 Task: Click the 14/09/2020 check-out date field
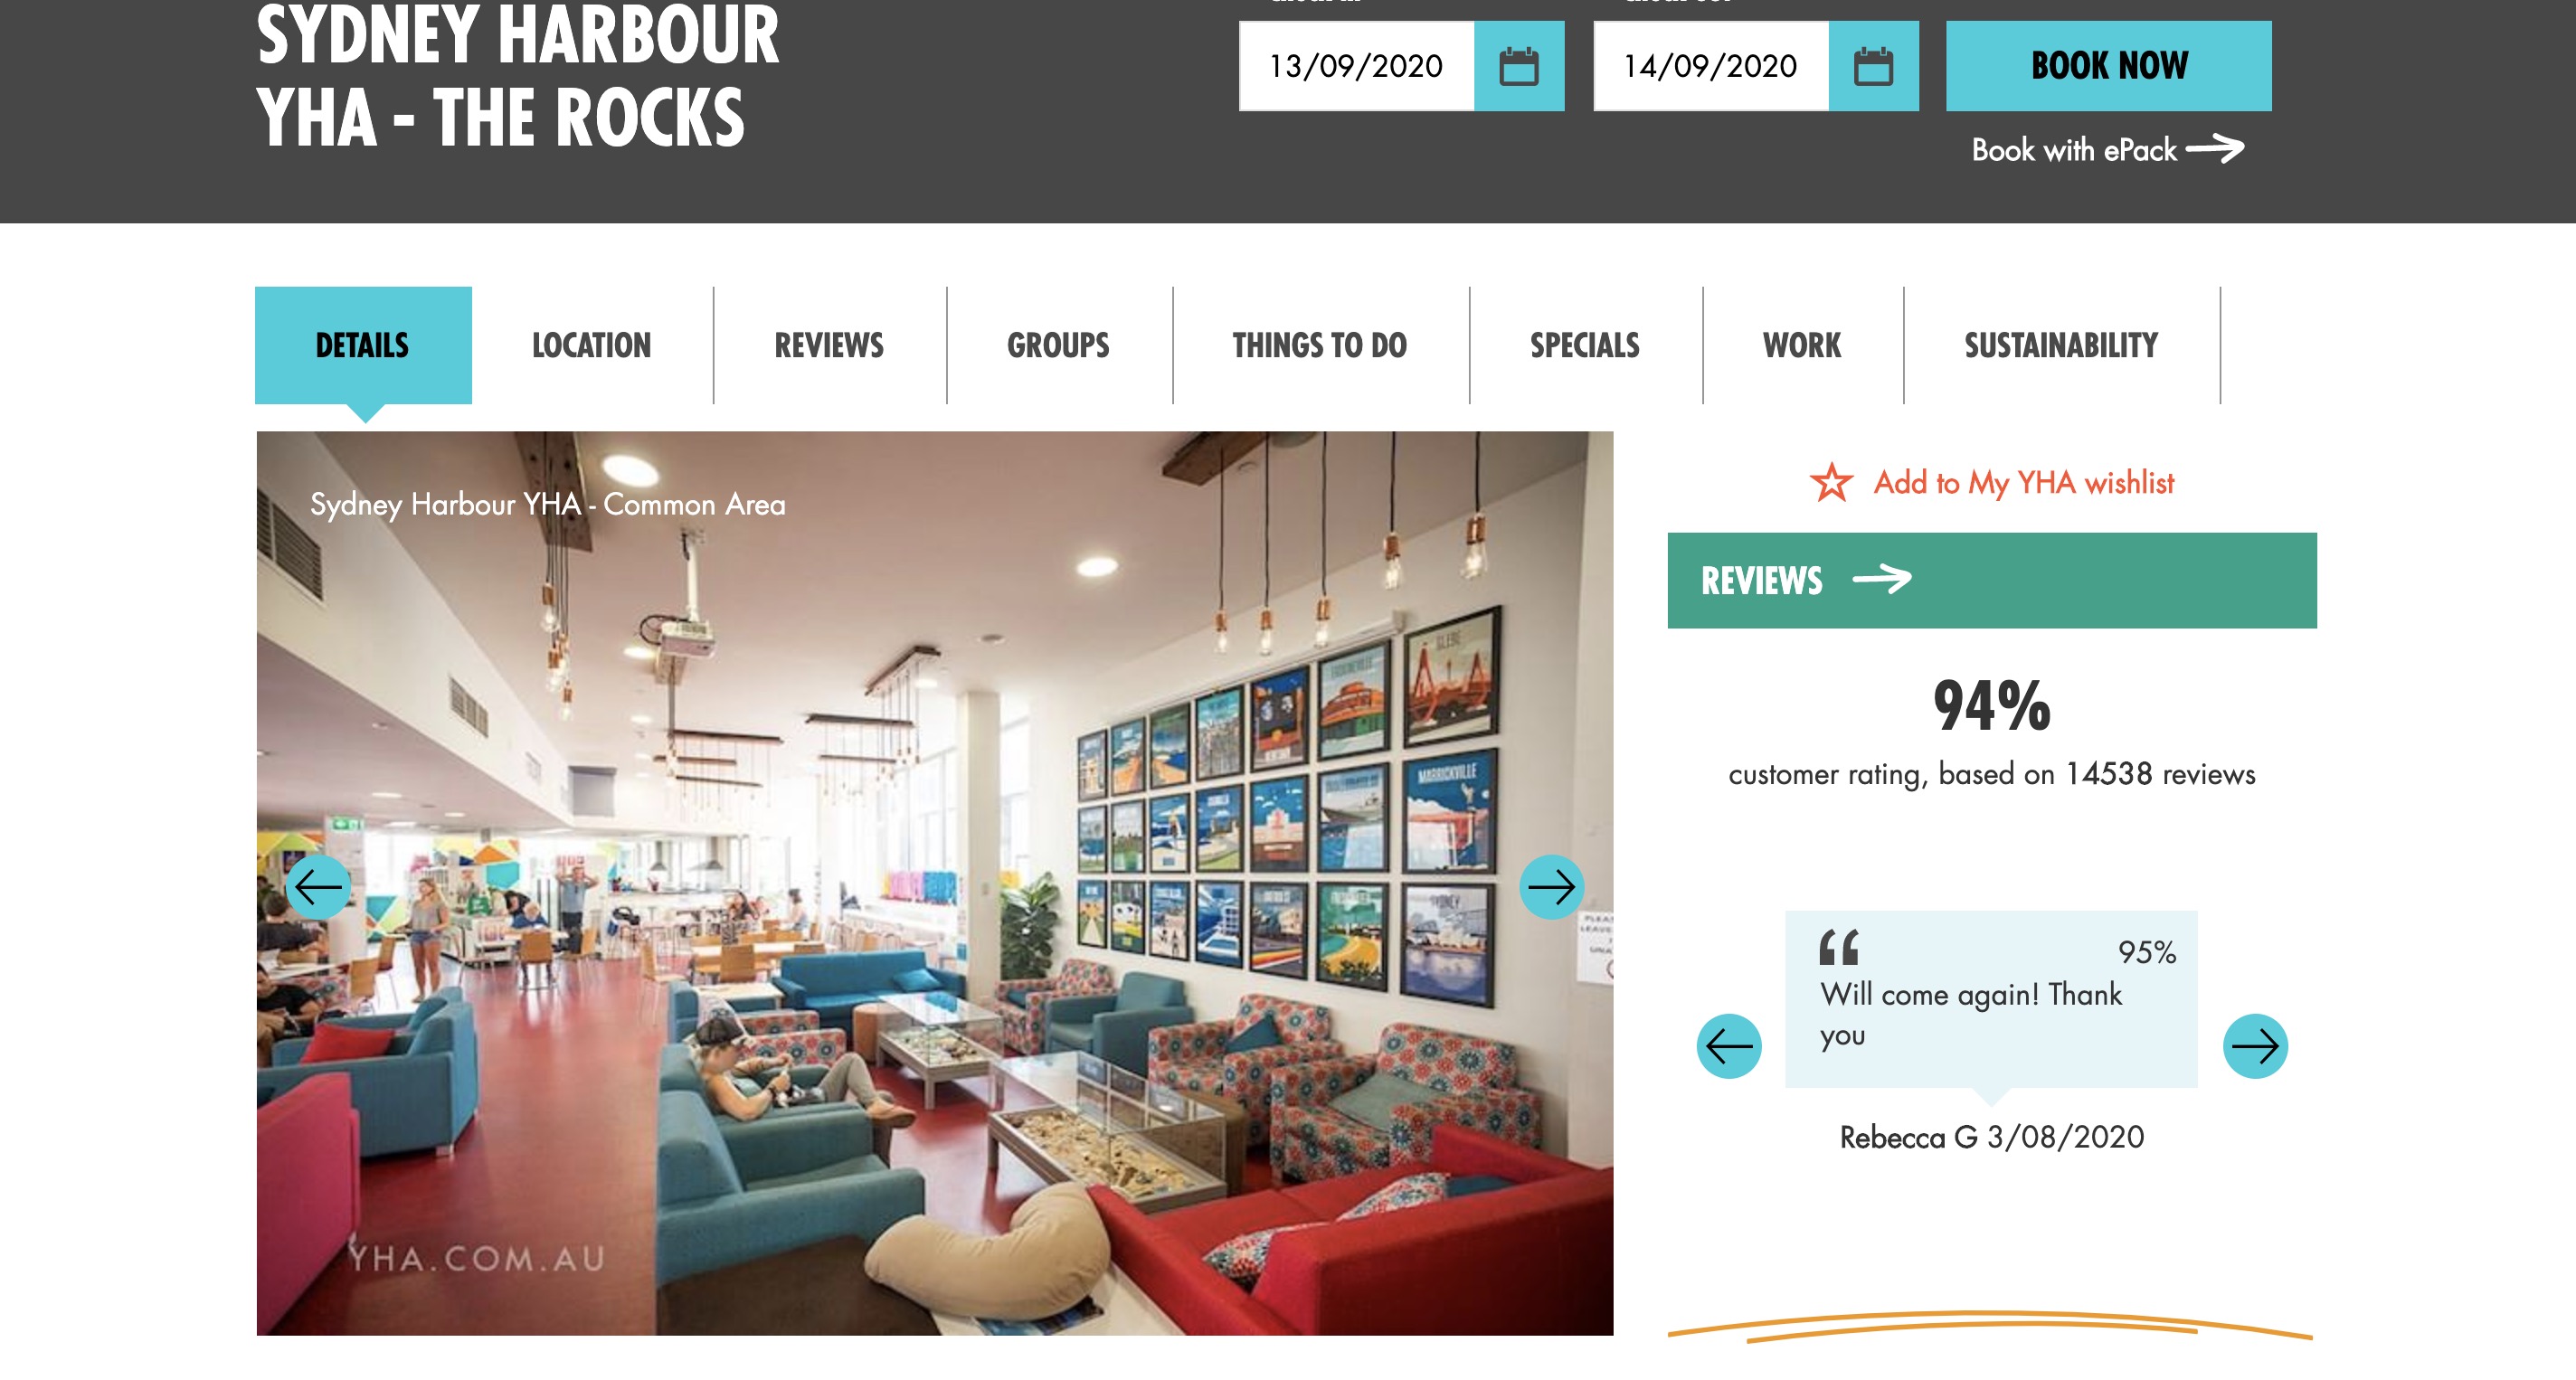pos(1711,66)
